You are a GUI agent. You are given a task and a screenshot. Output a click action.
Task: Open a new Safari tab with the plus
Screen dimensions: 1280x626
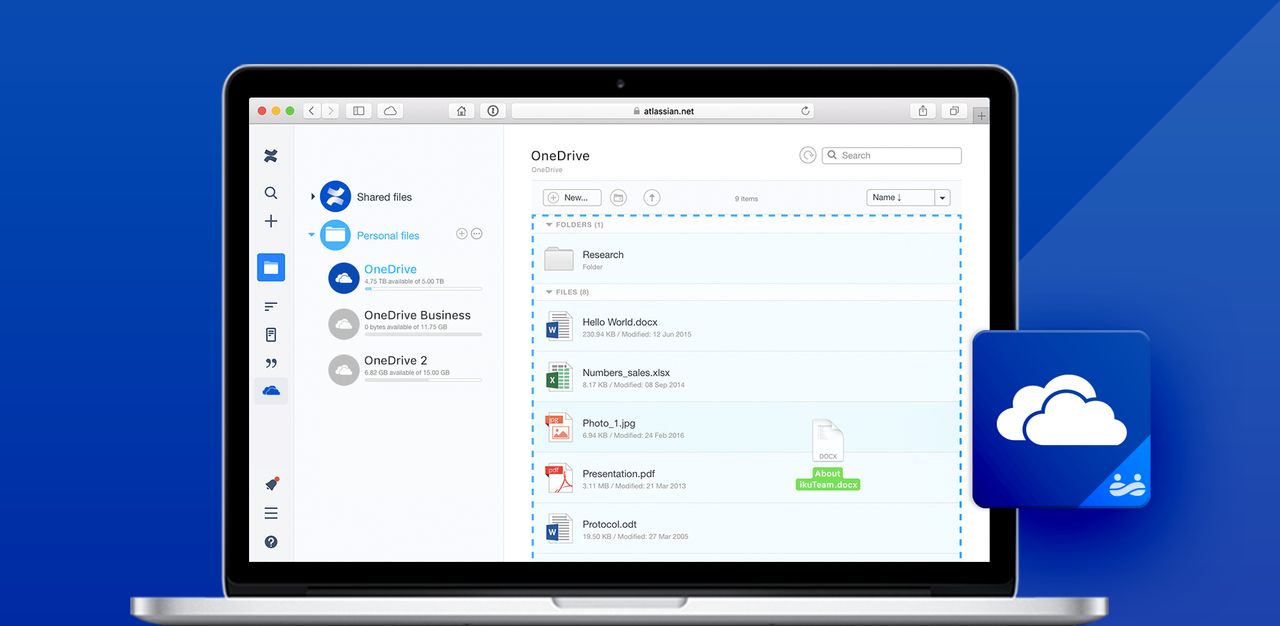[981, 116]
